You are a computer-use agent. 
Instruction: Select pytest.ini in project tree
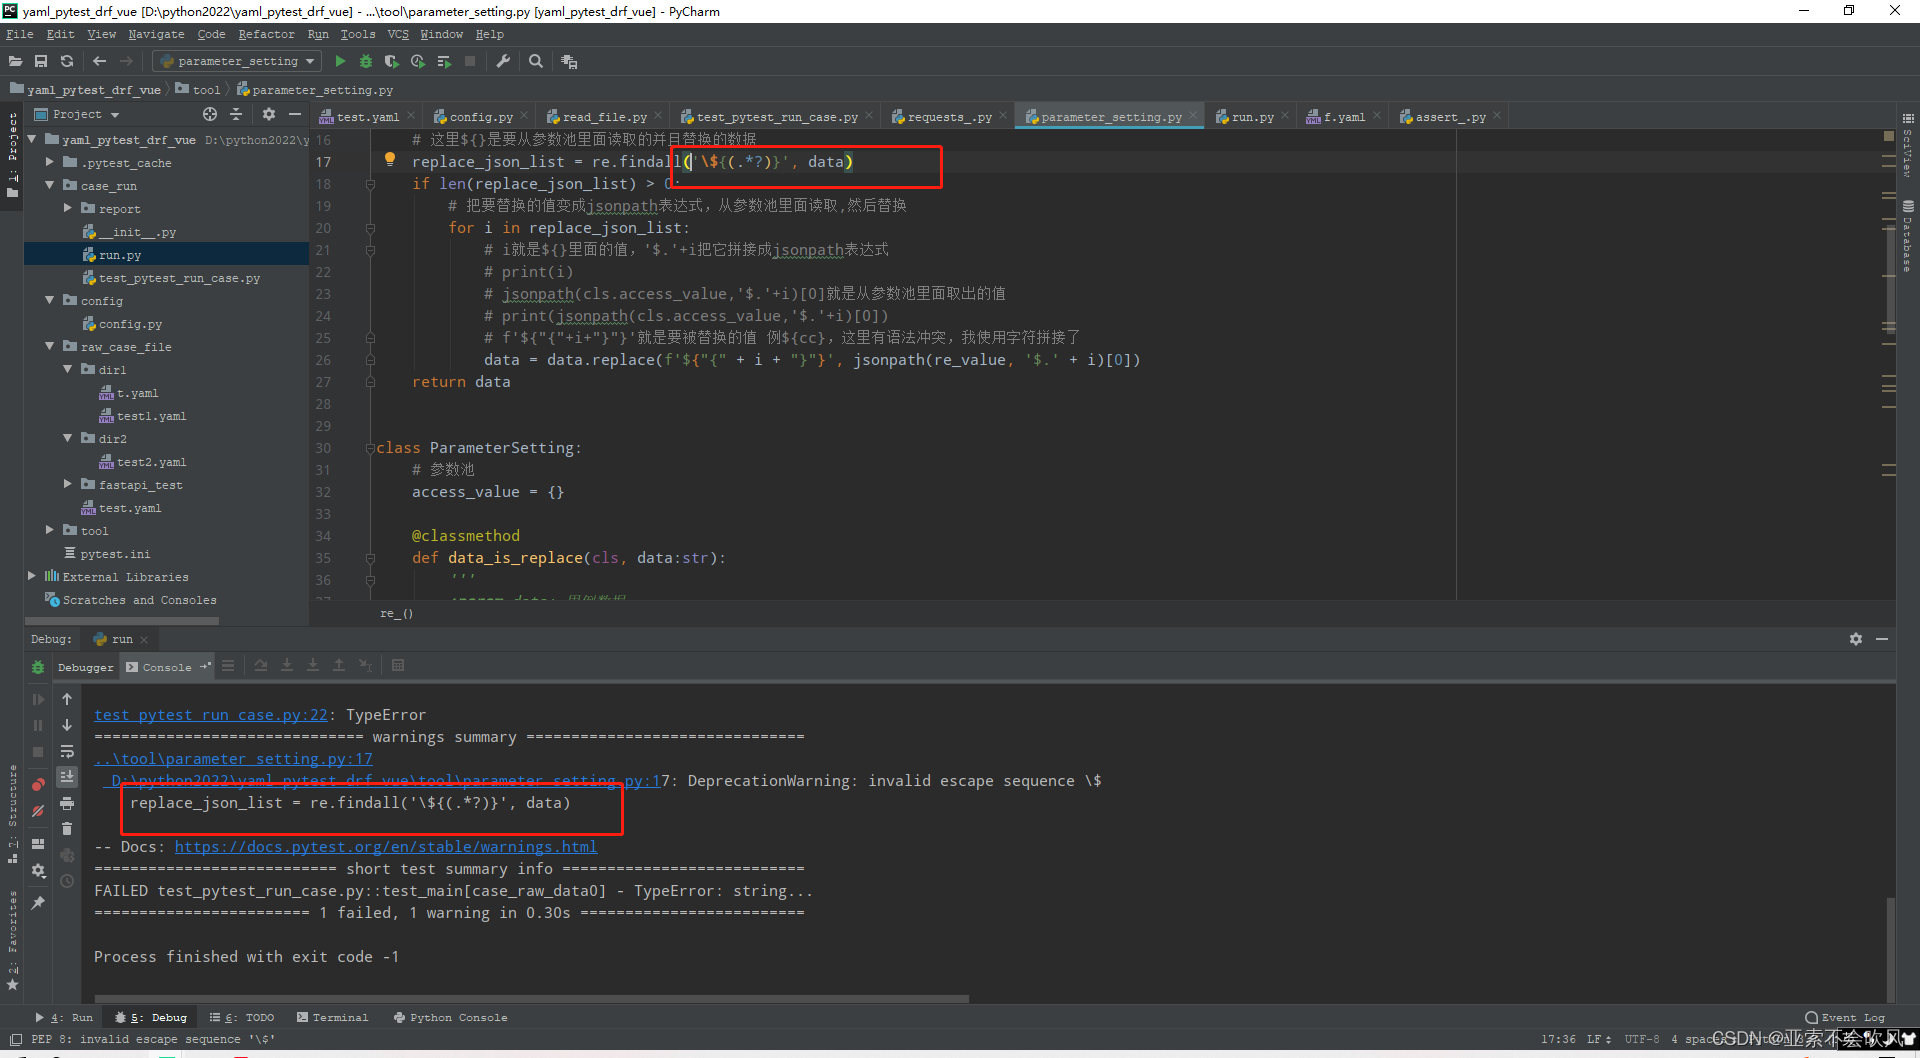click(115, 553)
